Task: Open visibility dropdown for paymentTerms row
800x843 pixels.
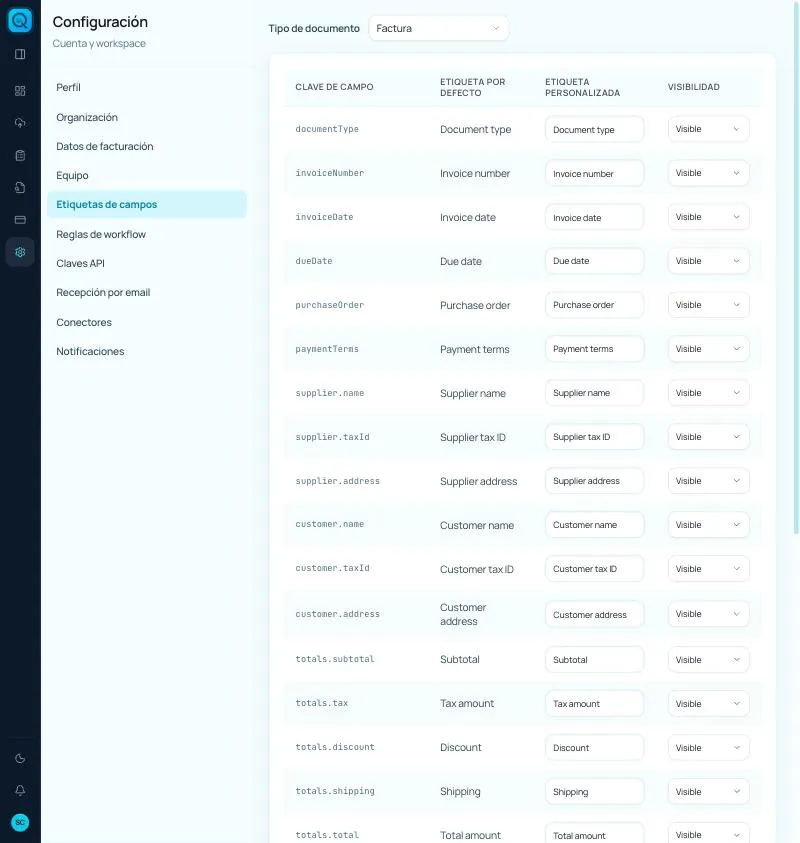Action: (x=708, y=349)
